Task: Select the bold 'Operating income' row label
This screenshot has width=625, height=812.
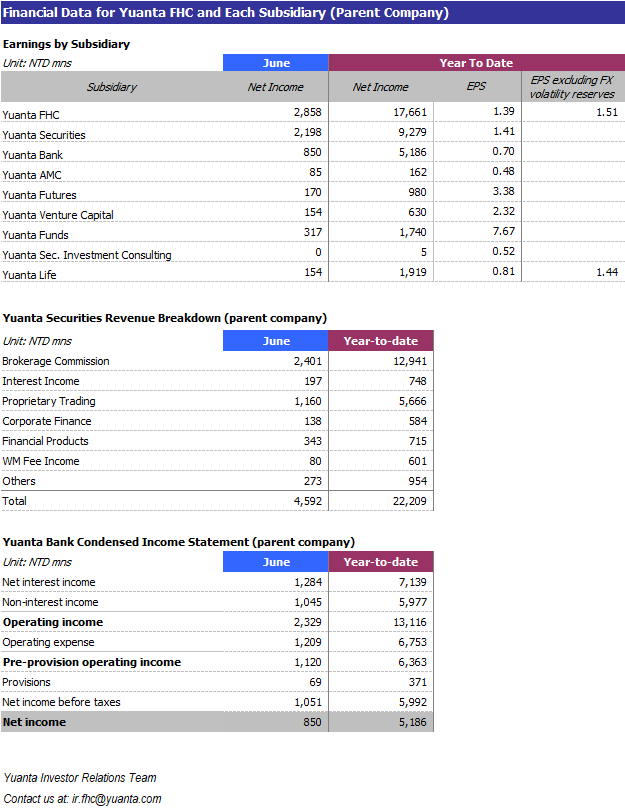Action: (x=53, y=622)
